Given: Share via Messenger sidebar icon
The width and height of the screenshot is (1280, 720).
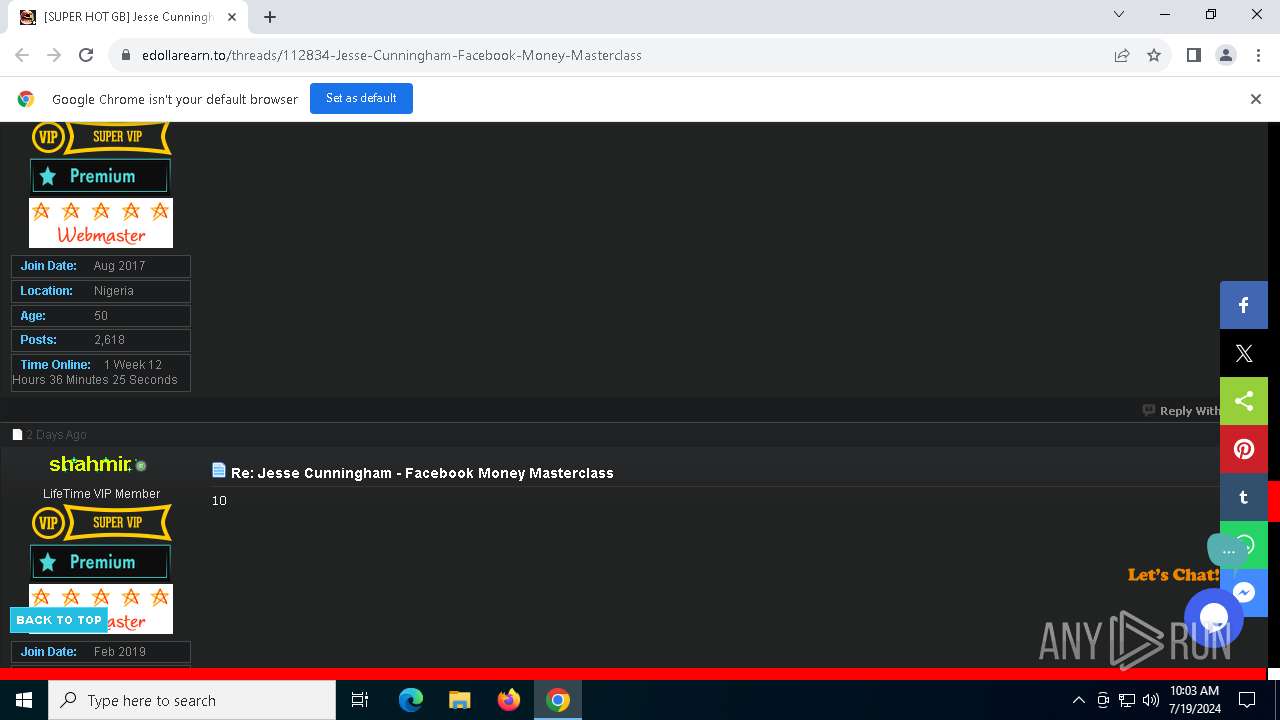Looking at the screenshot, I should [1244, 593].
